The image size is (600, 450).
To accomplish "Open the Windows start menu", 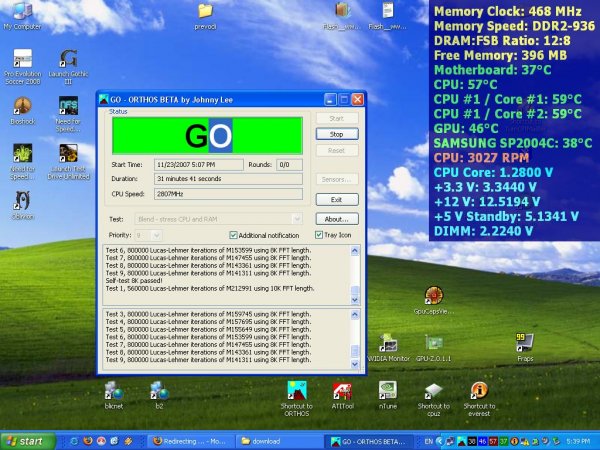I will [27, 441].
